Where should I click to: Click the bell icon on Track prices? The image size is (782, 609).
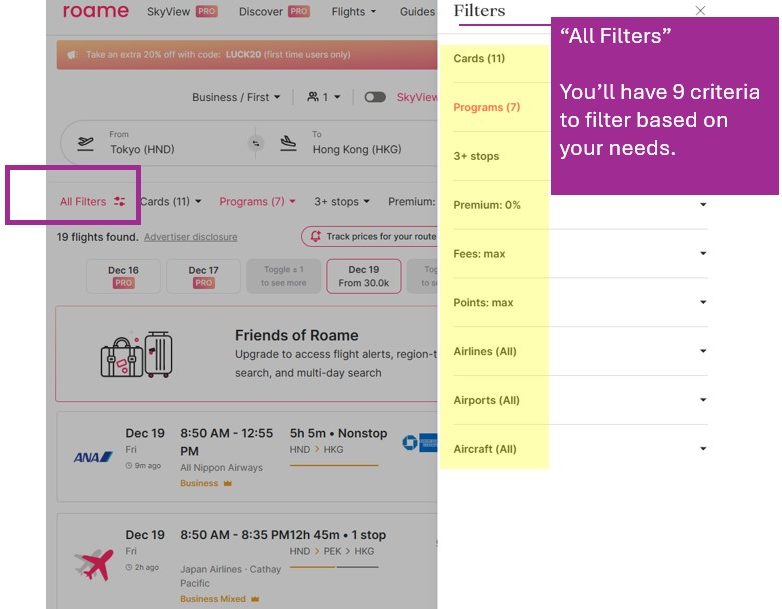pyautogui.click(x=315, y=236)
